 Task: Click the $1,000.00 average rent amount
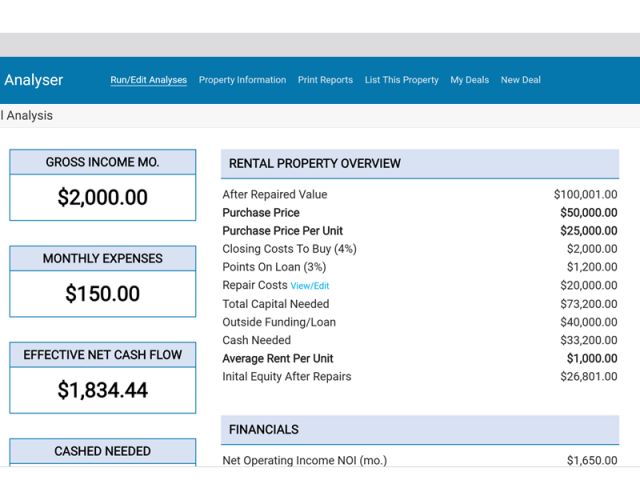tap(592, 359)
